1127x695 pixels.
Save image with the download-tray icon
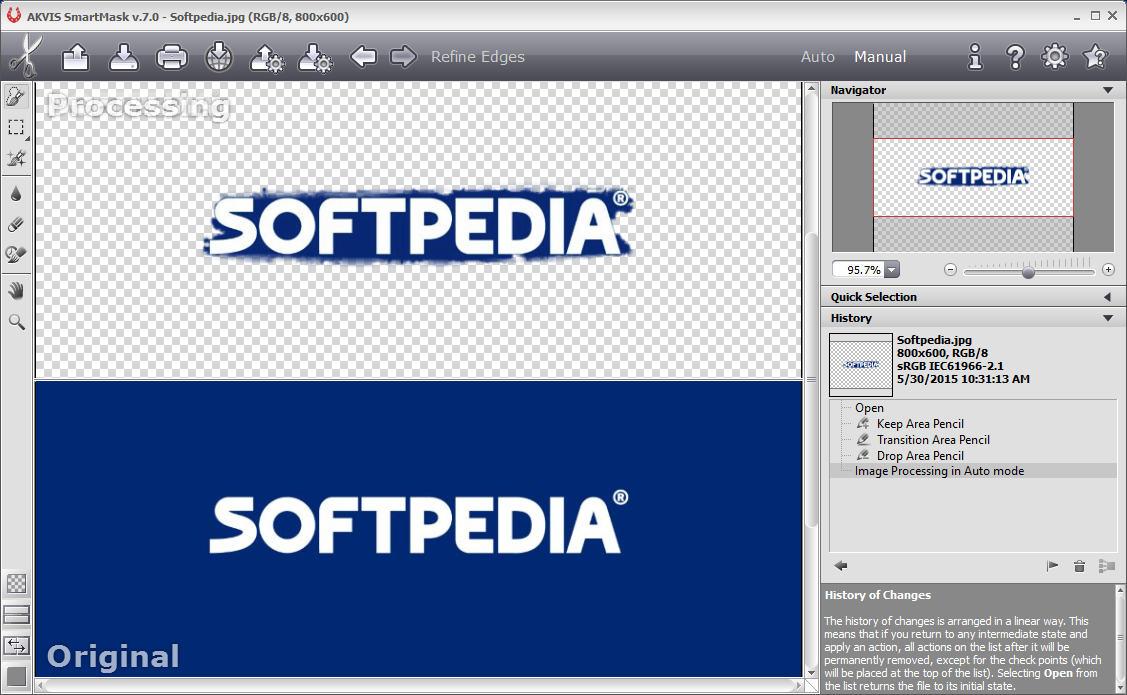124,57
